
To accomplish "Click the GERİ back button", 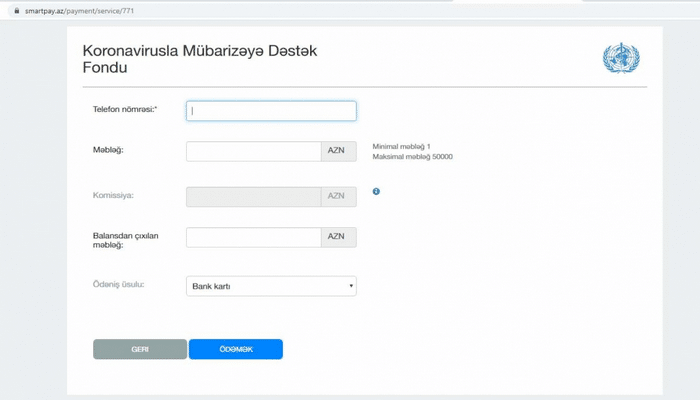I will [x=140, y=349].
